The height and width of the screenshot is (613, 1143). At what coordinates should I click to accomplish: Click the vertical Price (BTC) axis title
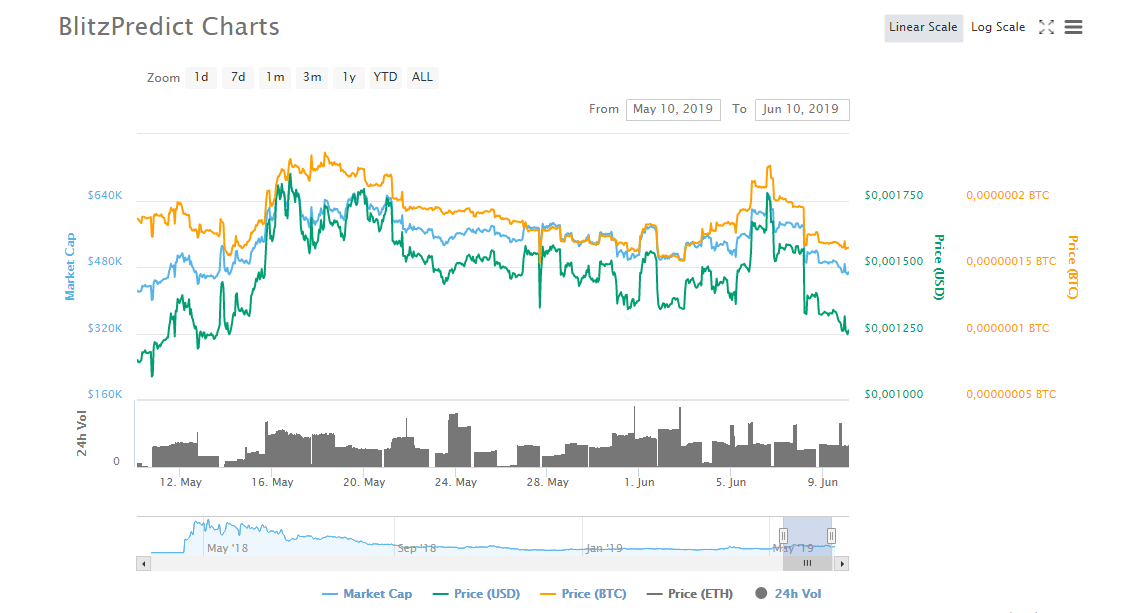point(1072,267)
